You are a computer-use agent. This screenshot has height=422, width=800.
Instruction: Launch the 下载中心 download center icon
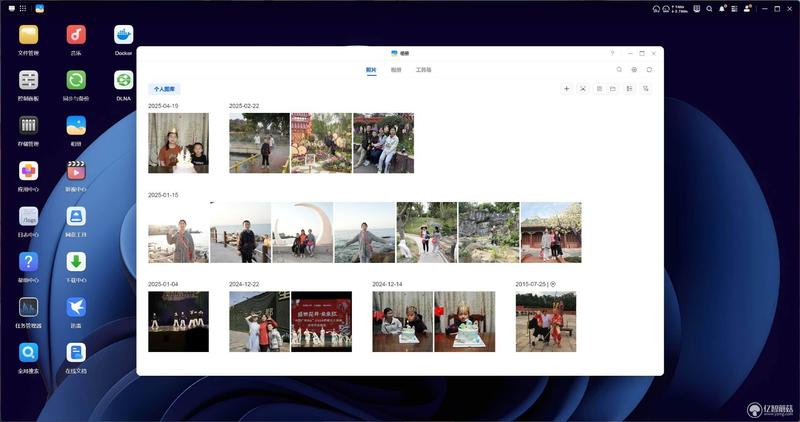(x=76, y=262)
